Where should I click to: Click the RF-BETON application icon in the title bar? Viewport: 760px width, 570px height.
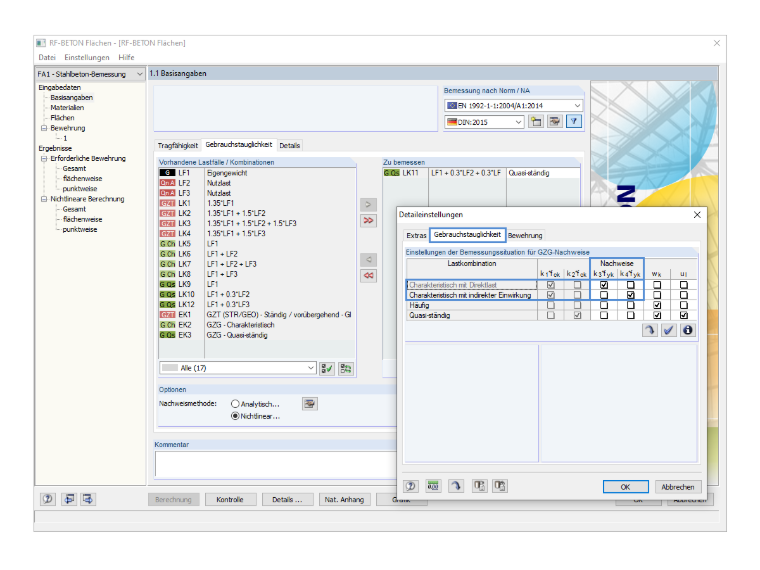[41, 43]
